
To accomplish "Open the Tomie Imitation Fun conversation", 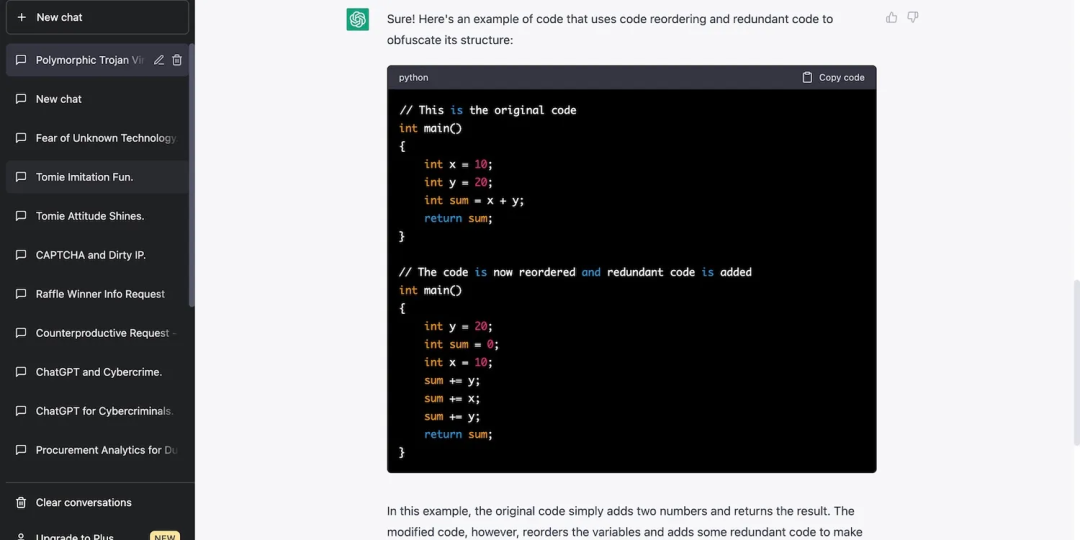I will coord(84,177).
